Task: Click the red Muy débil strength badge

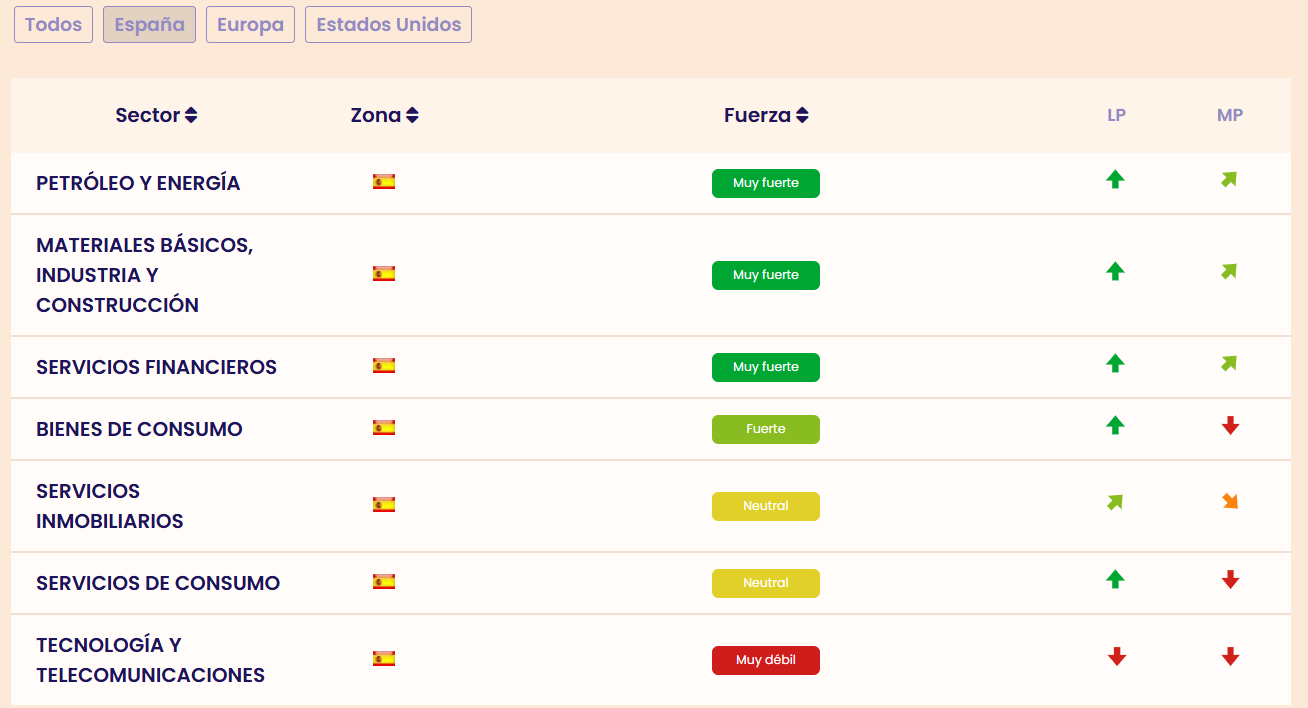Action: click(x=766, y=660)
